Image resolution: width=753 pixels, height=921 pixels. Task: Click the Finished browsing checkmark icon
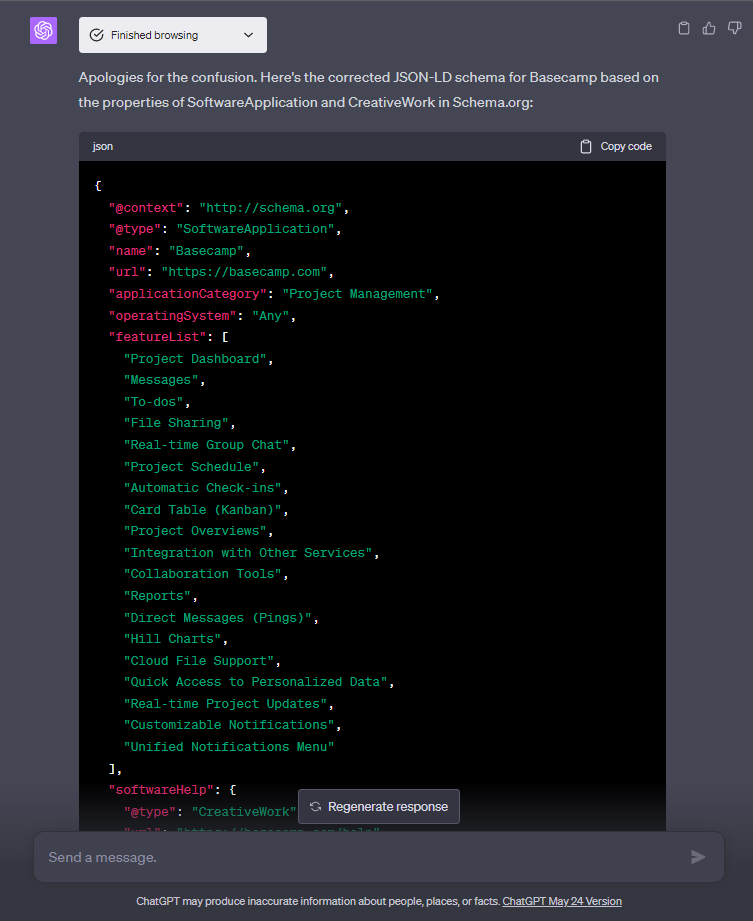click(96, 35)
